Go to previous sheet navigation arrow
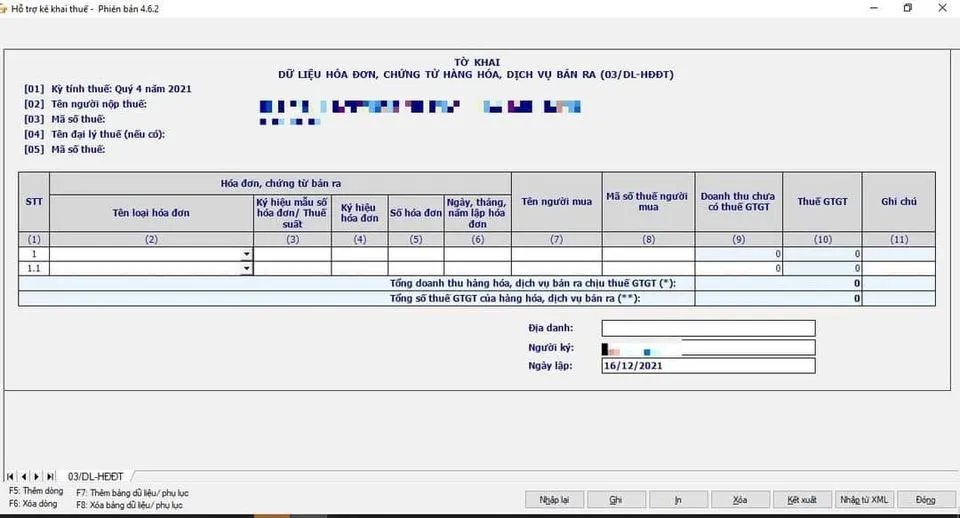The image size is (960, 518). pyautogui.click(x=23, y=476)
